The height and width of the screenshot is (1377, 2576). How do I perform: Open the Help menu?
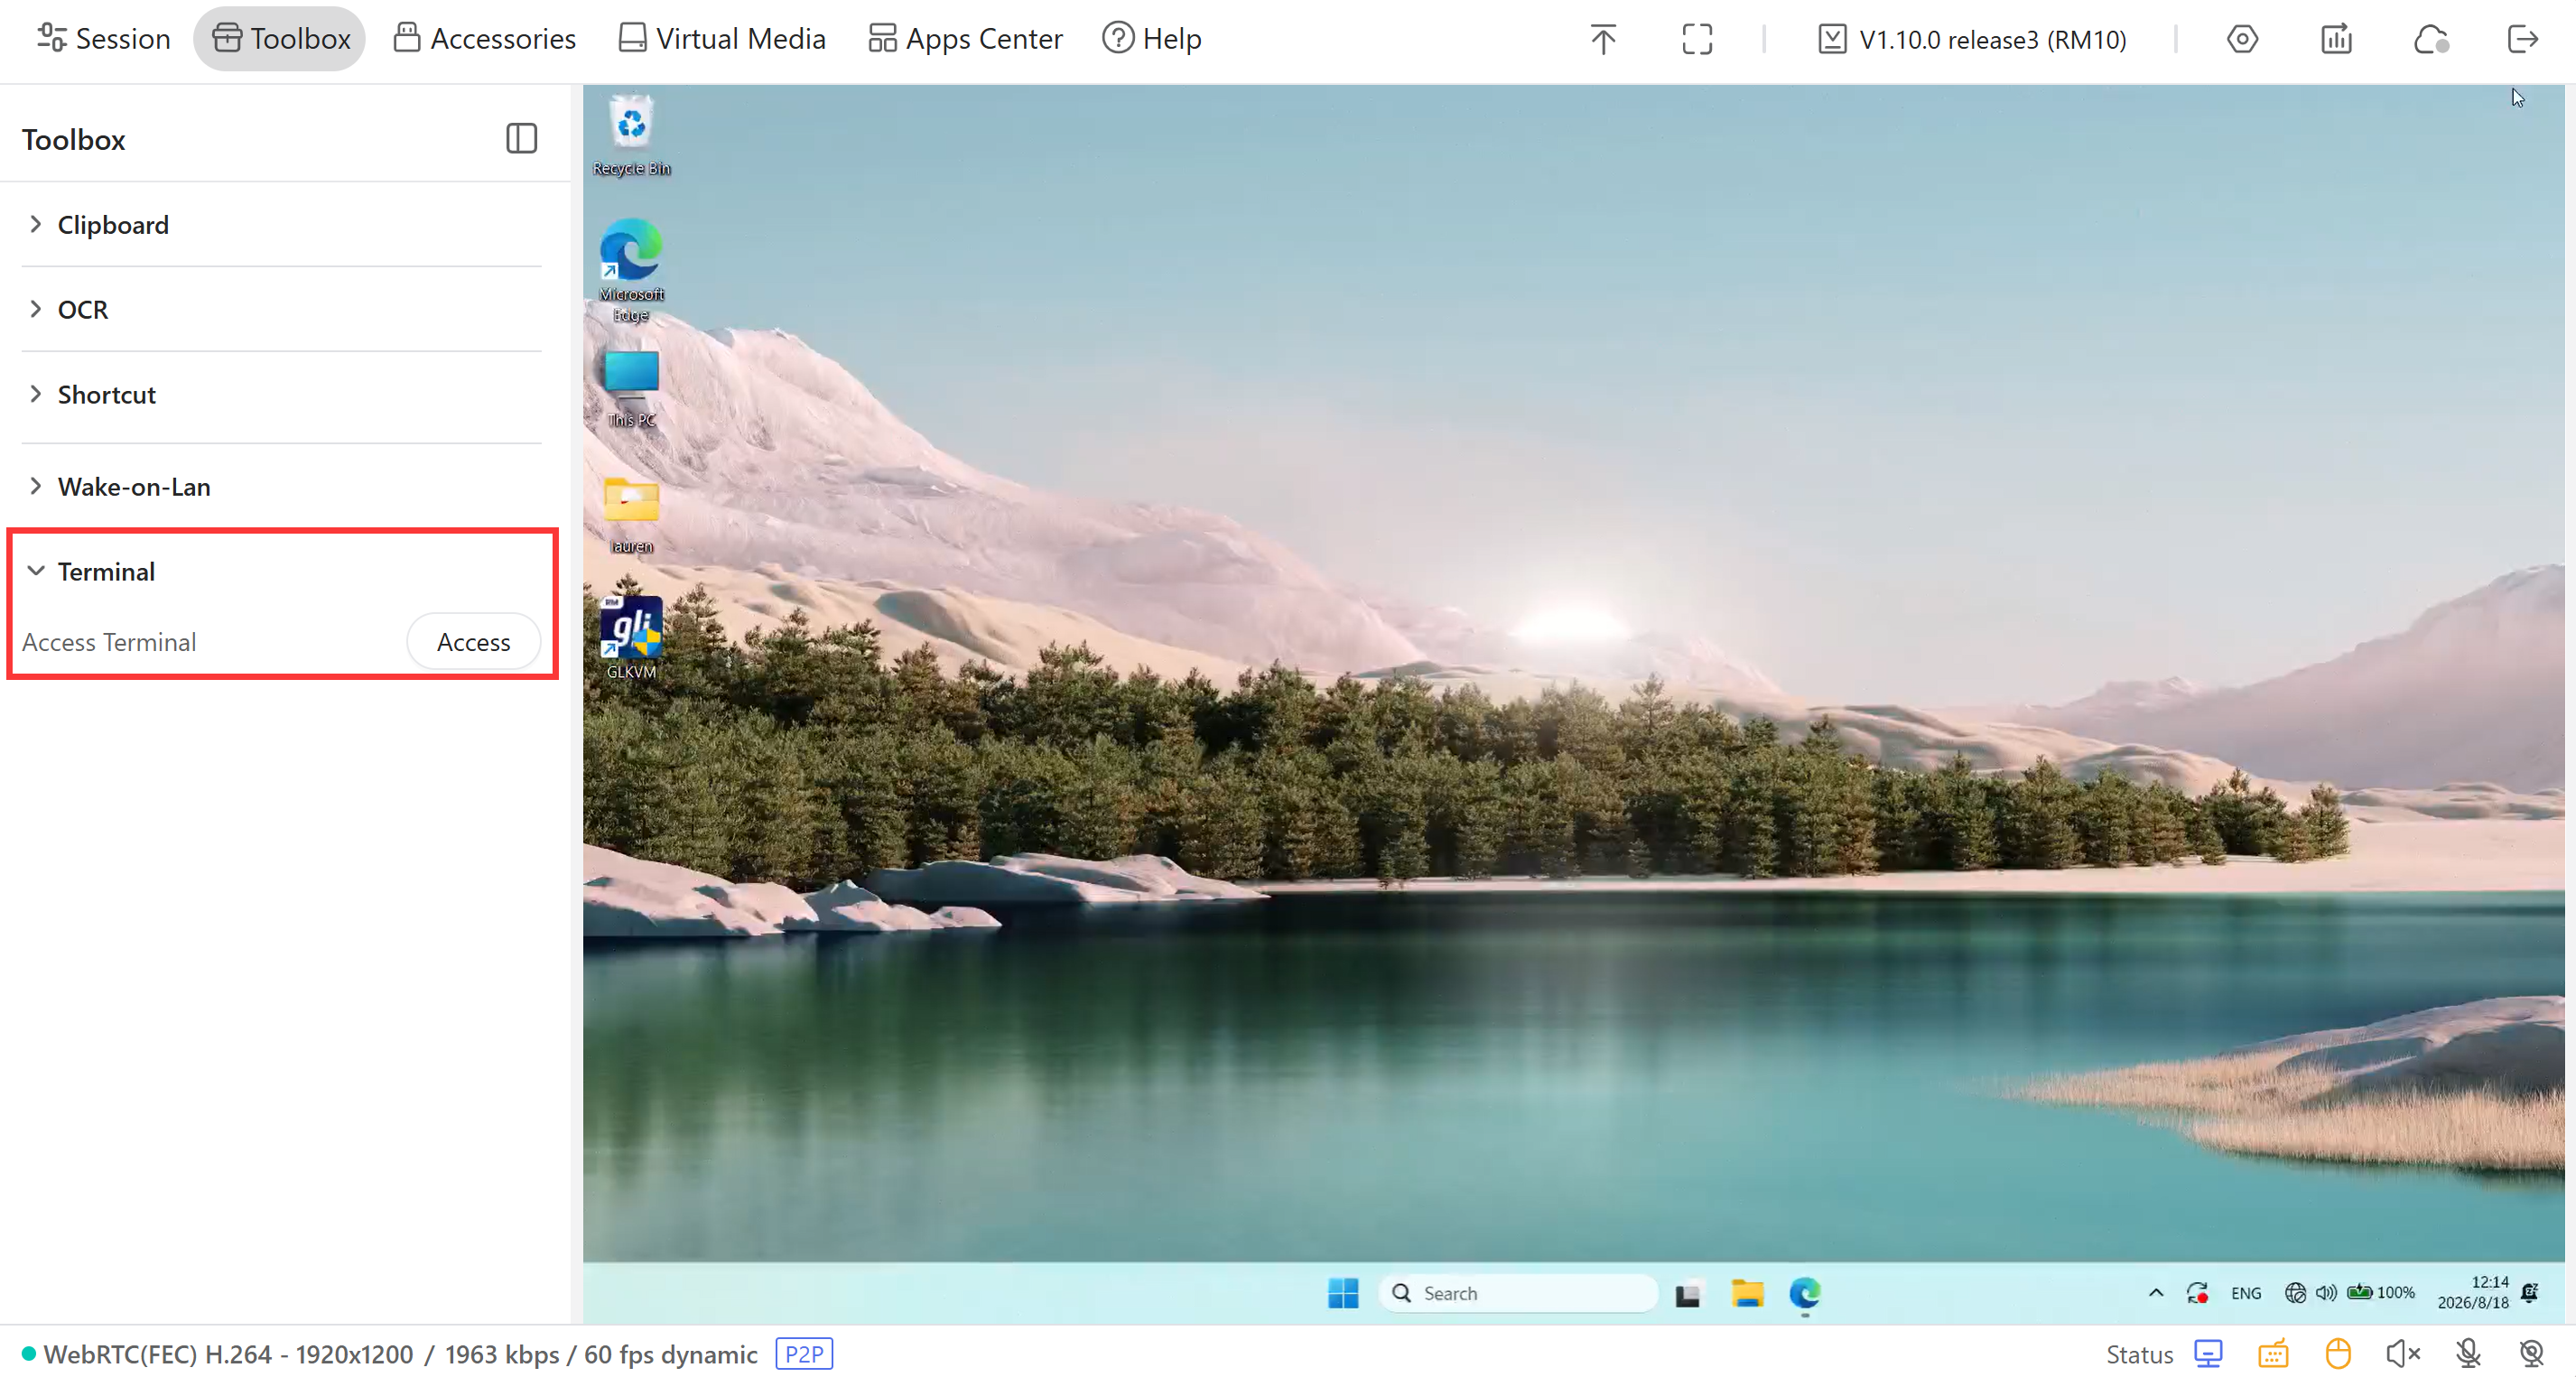click(x=1151, y=39)
